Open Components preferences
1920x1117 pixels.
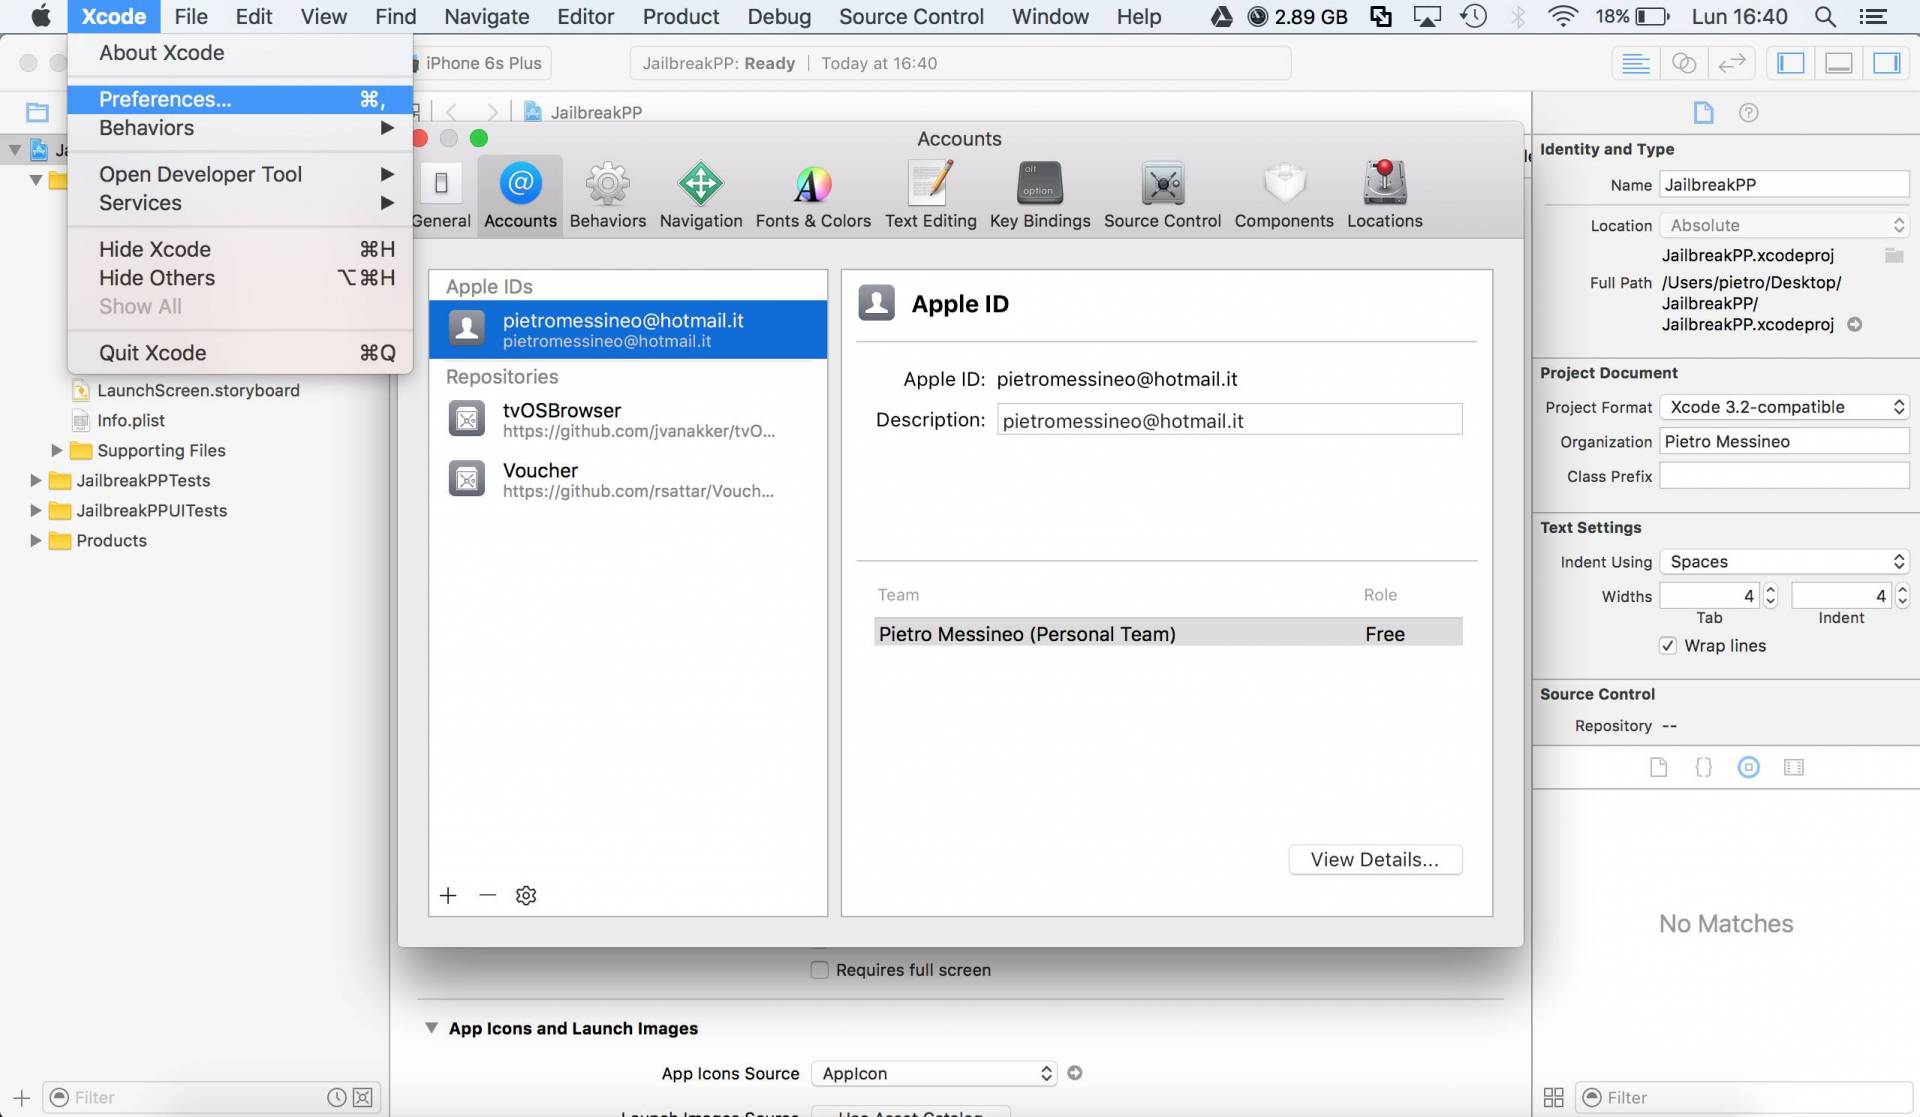[x=1284, y=196]
